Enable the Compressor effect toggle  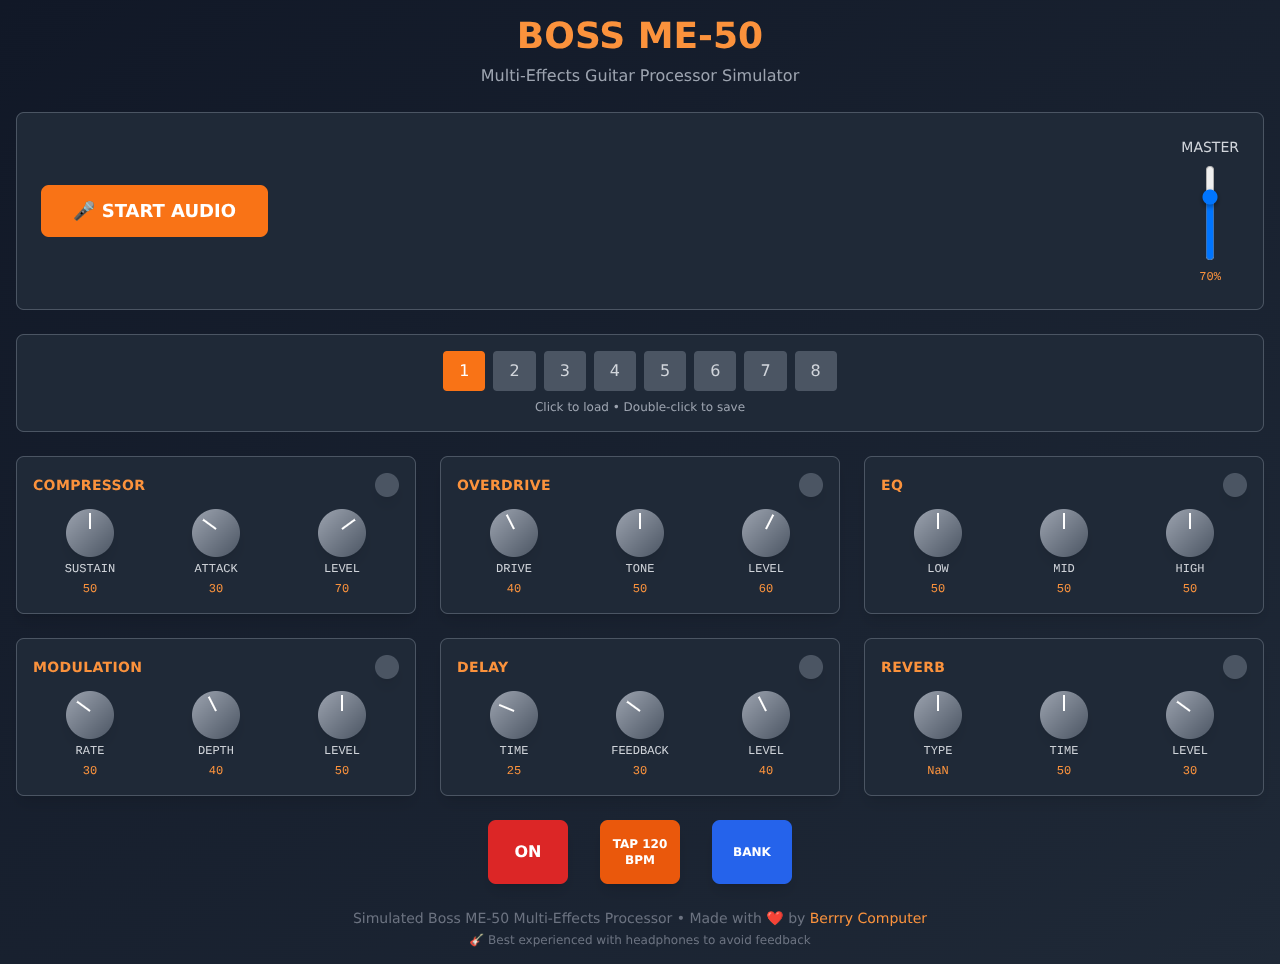click(387, 484)
